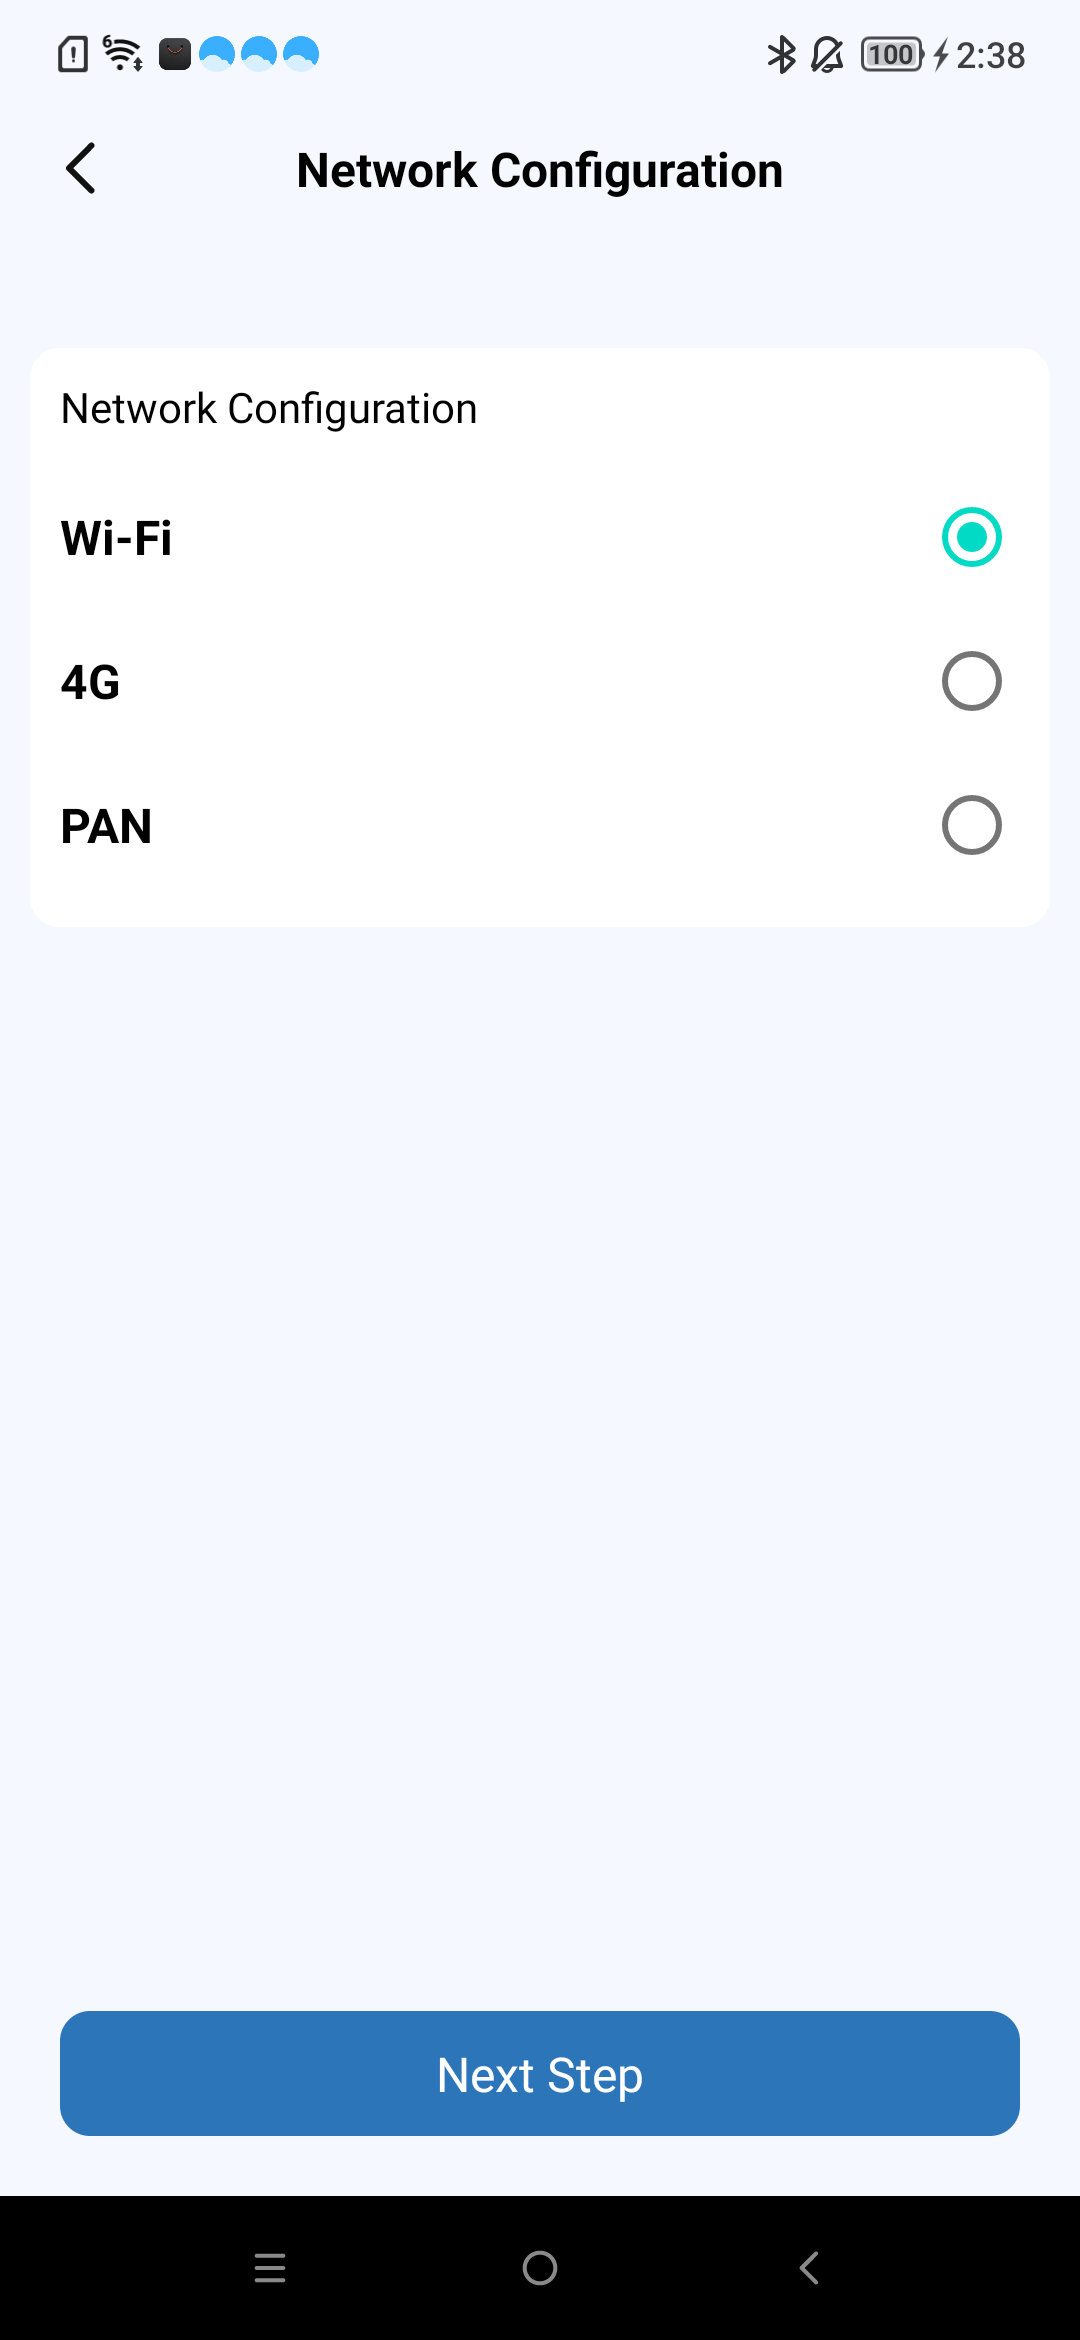
Task: Select the PAN radio button
Action: (971, 825)
